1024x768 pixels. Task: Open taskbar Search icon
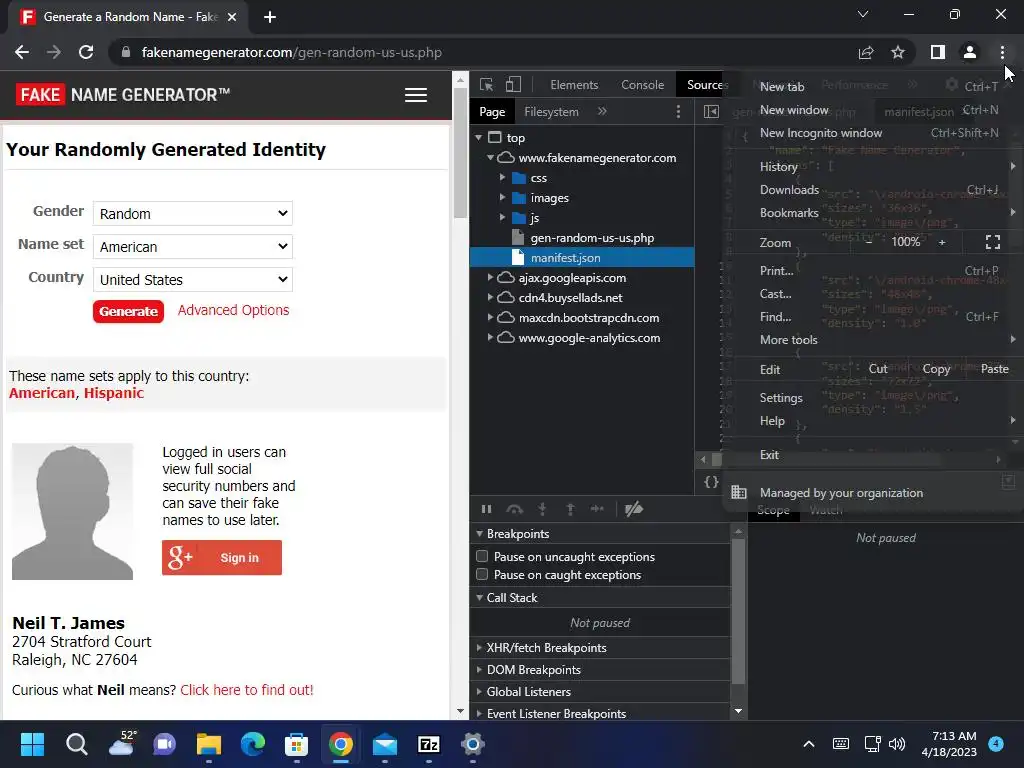pyautogui.click(x=76, y=744)
